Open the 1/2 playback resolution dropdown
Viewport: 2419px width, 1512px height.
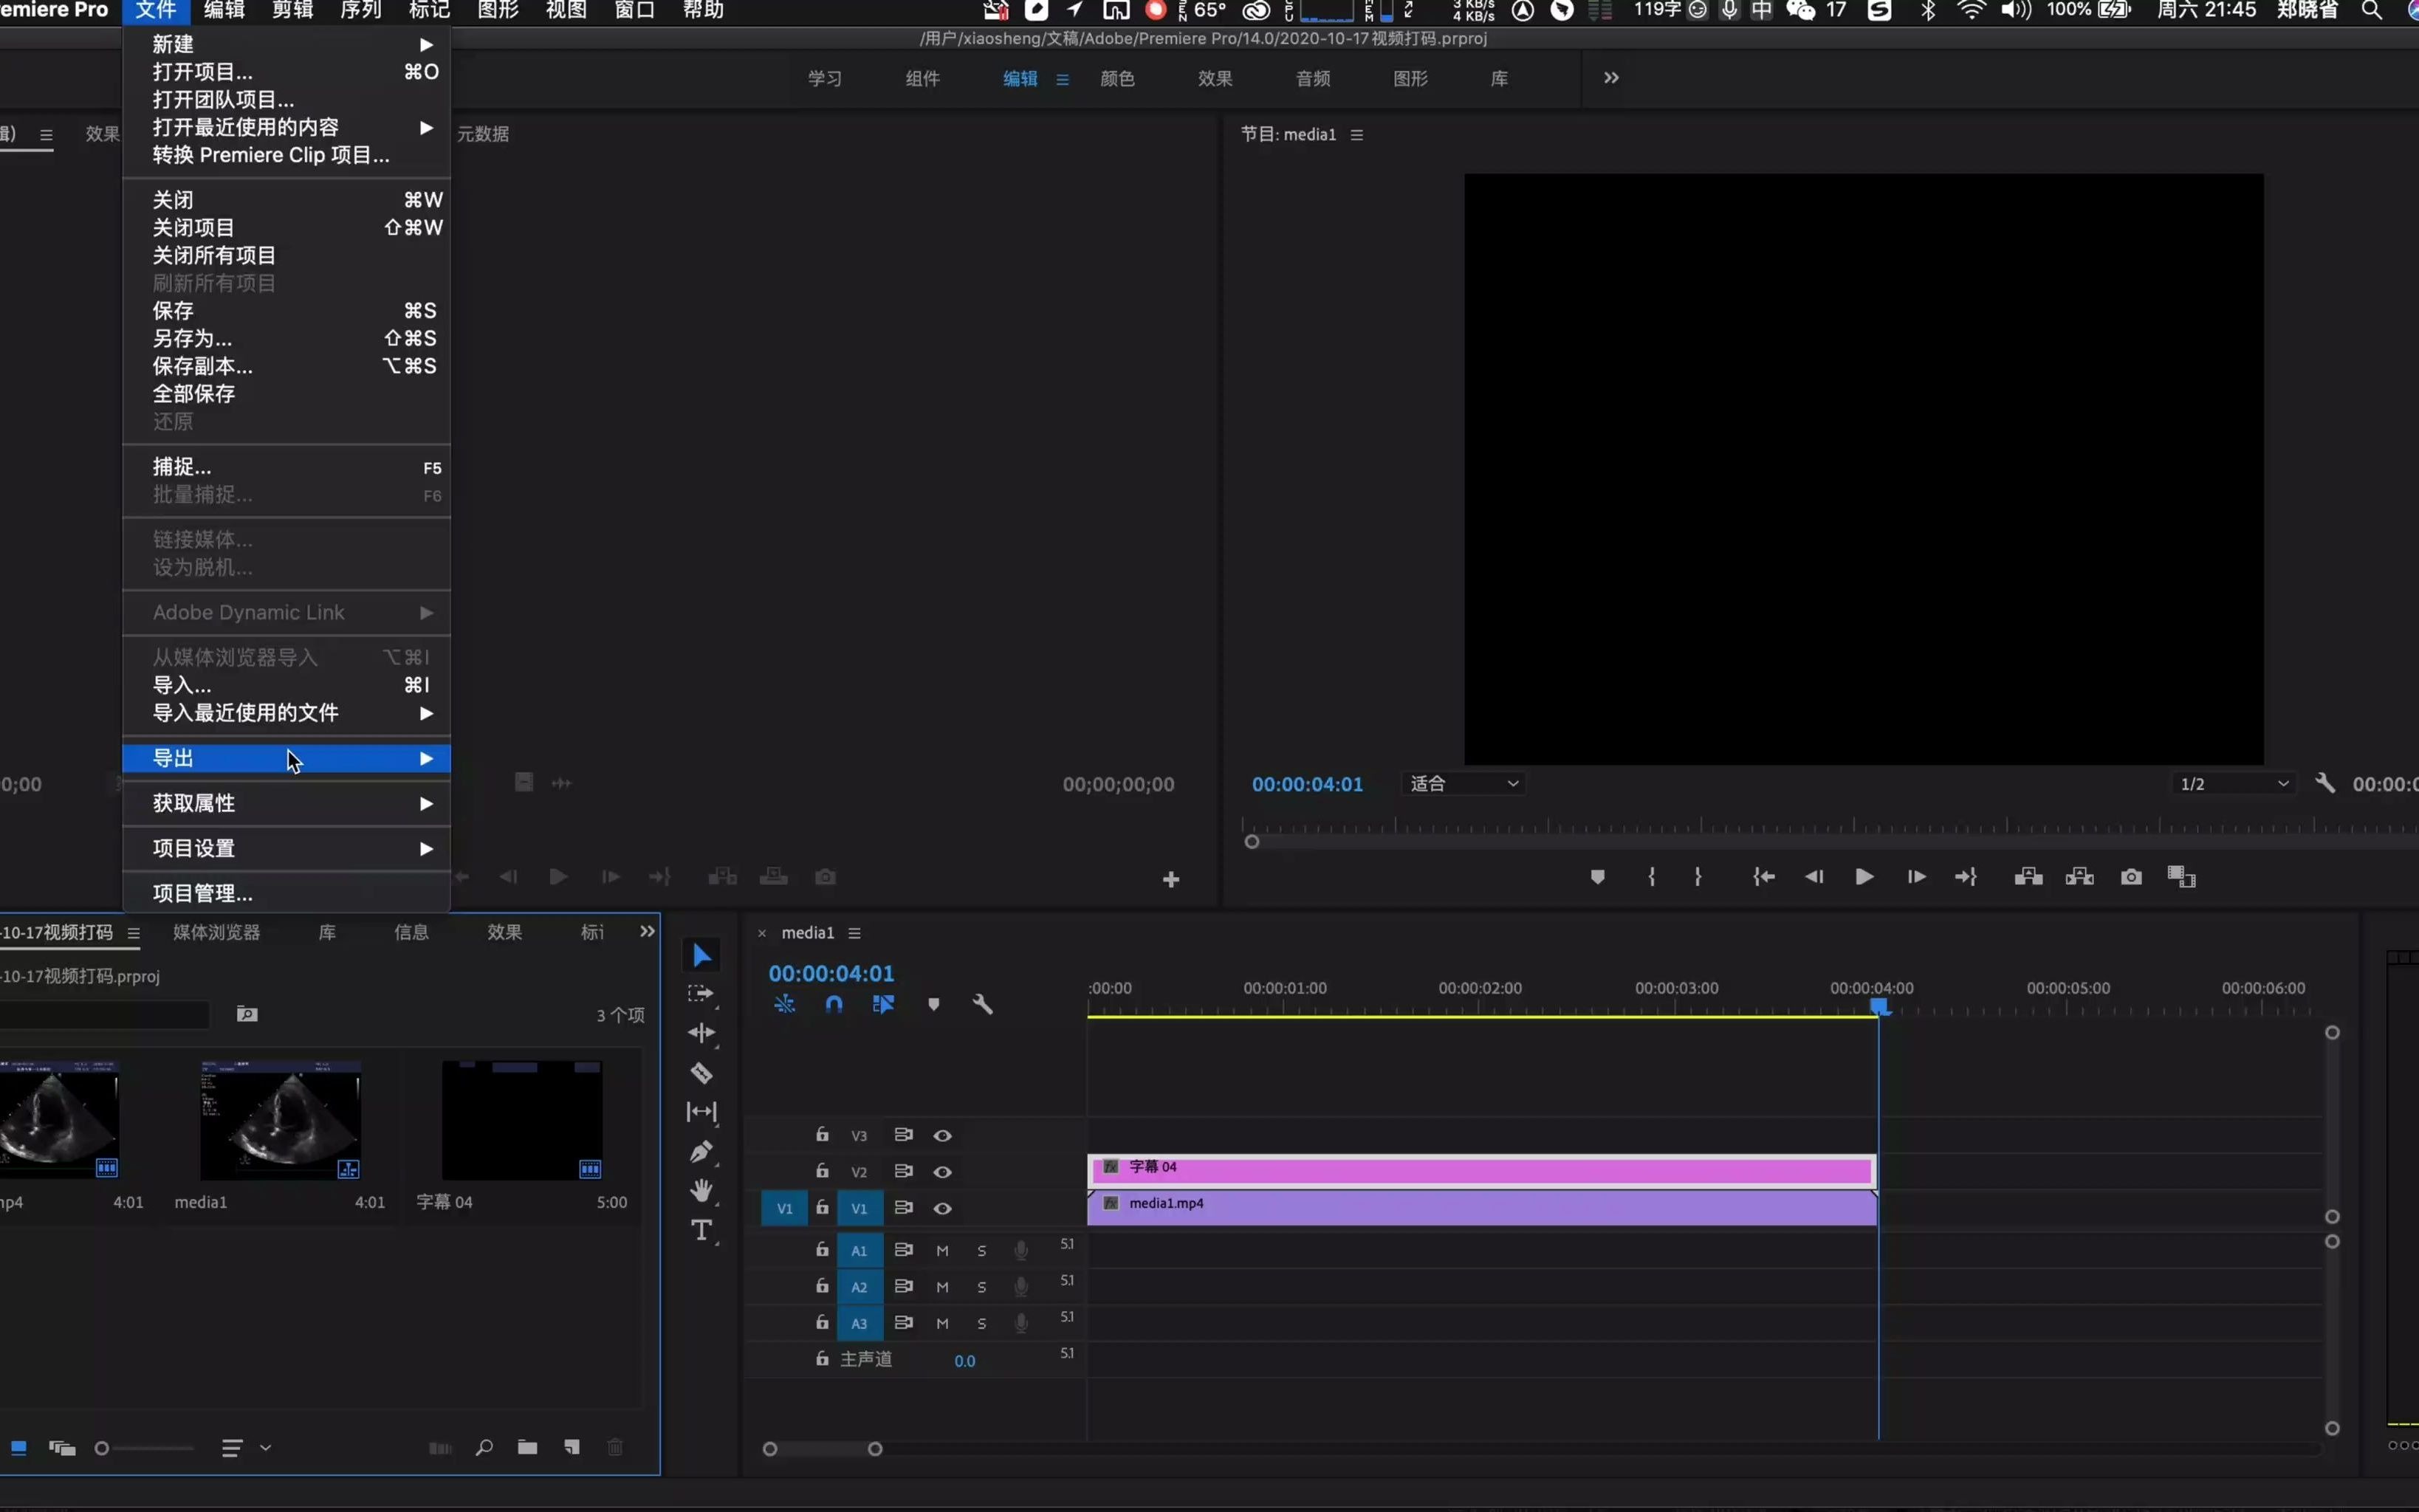2233,784
